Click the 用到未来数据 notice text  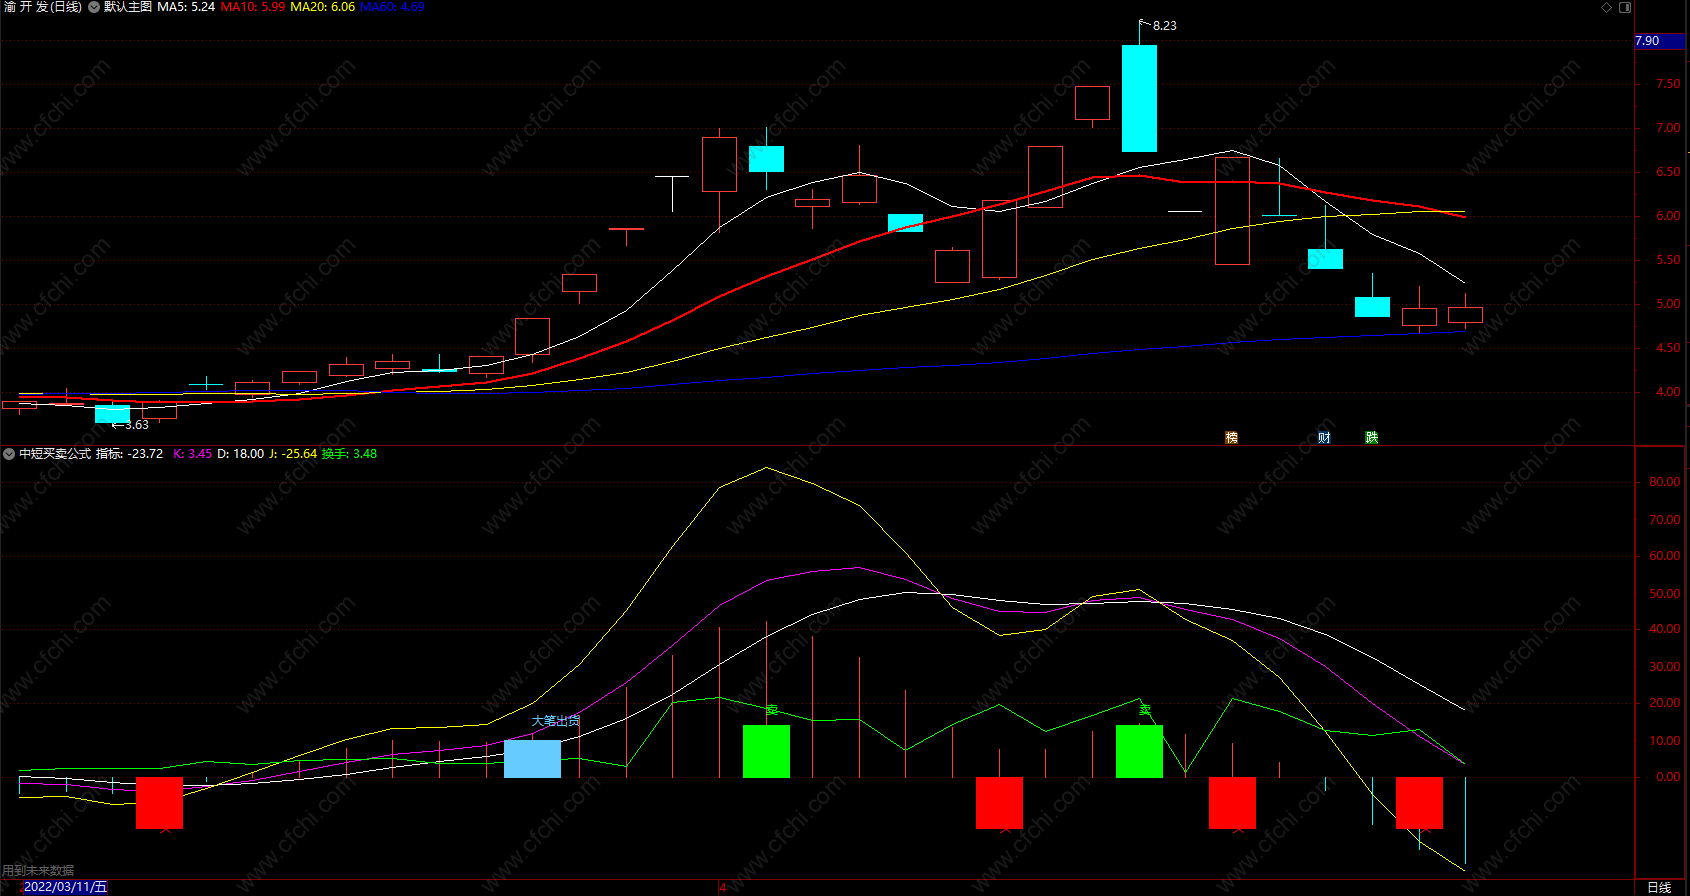pos(39,871)
